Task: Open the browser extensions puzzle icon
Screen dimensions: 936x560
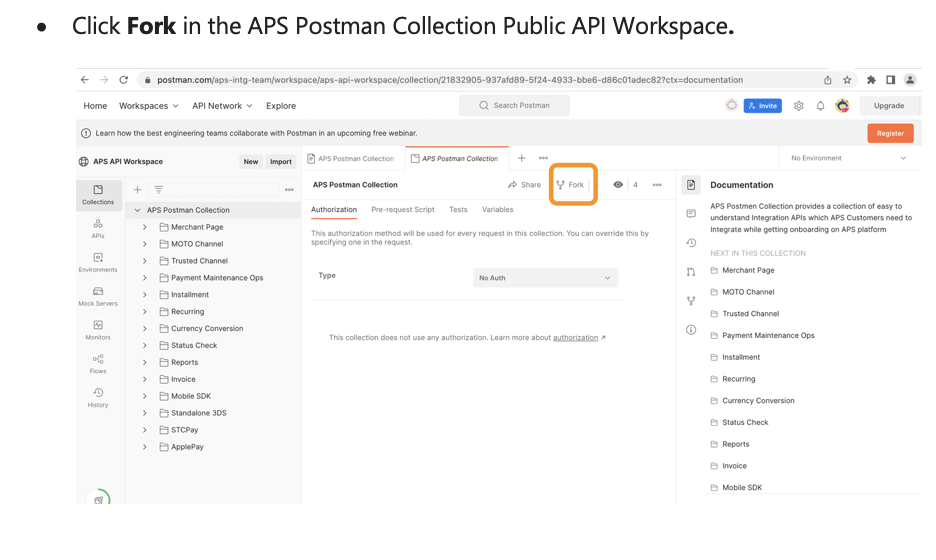Action: coord(871,79)
